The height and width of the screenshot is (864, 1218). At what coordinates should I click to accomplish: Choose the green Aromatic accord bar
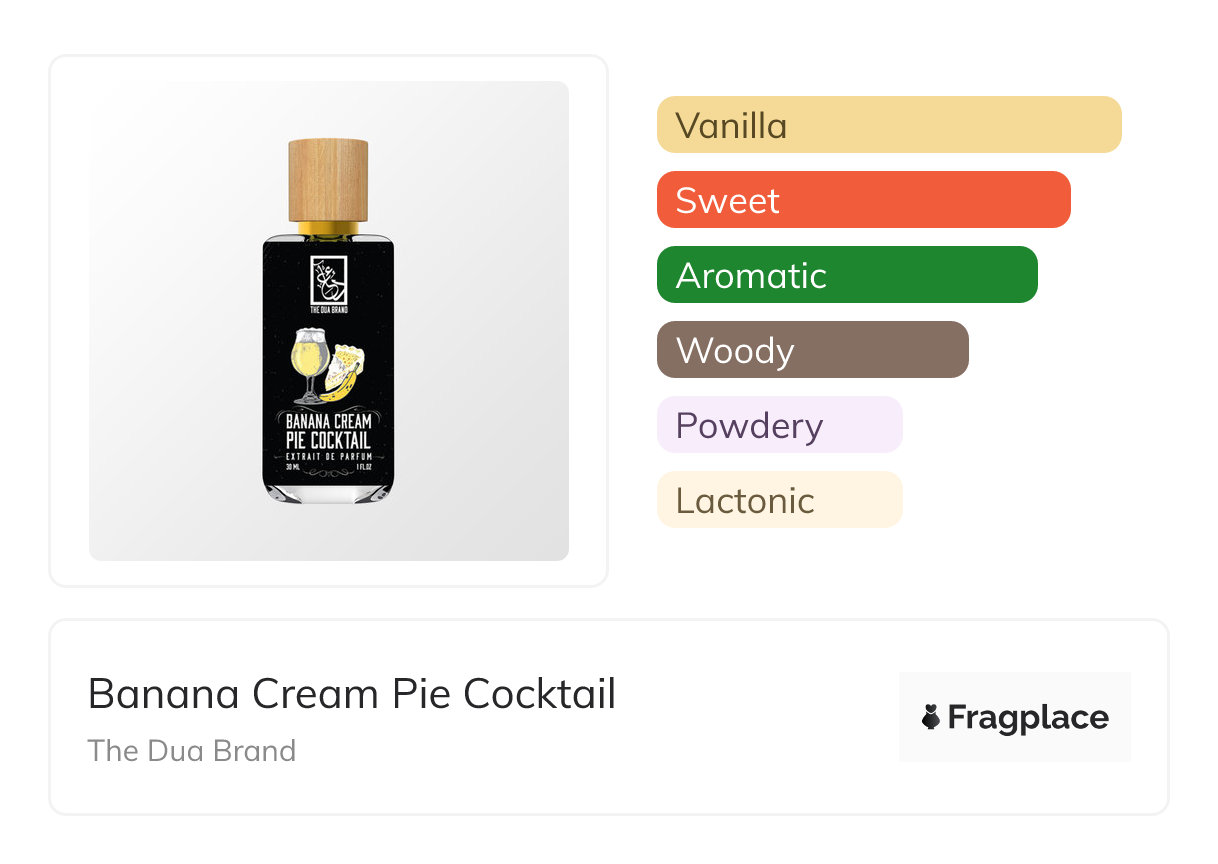847,275
